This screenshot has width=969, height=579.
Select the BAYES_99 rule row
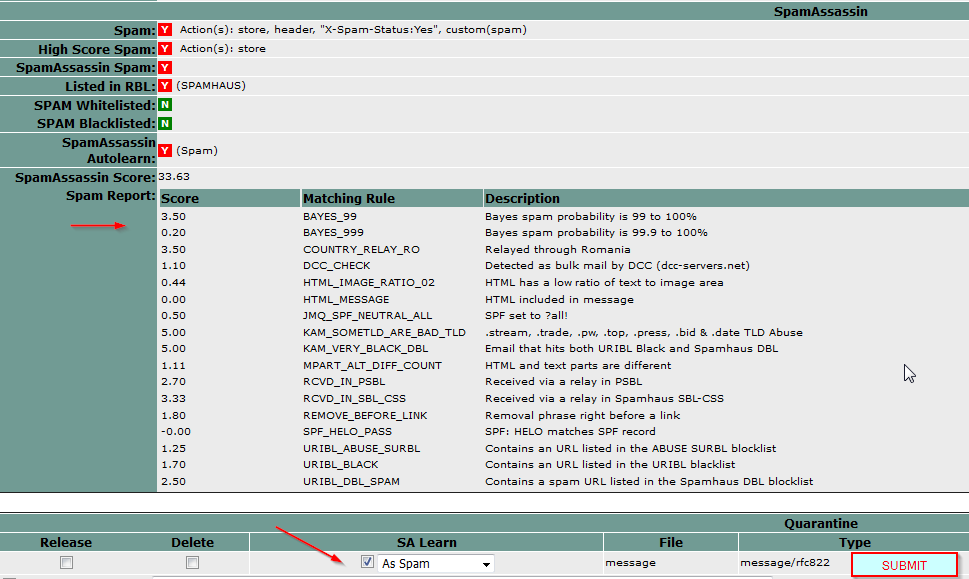(329, 216)
